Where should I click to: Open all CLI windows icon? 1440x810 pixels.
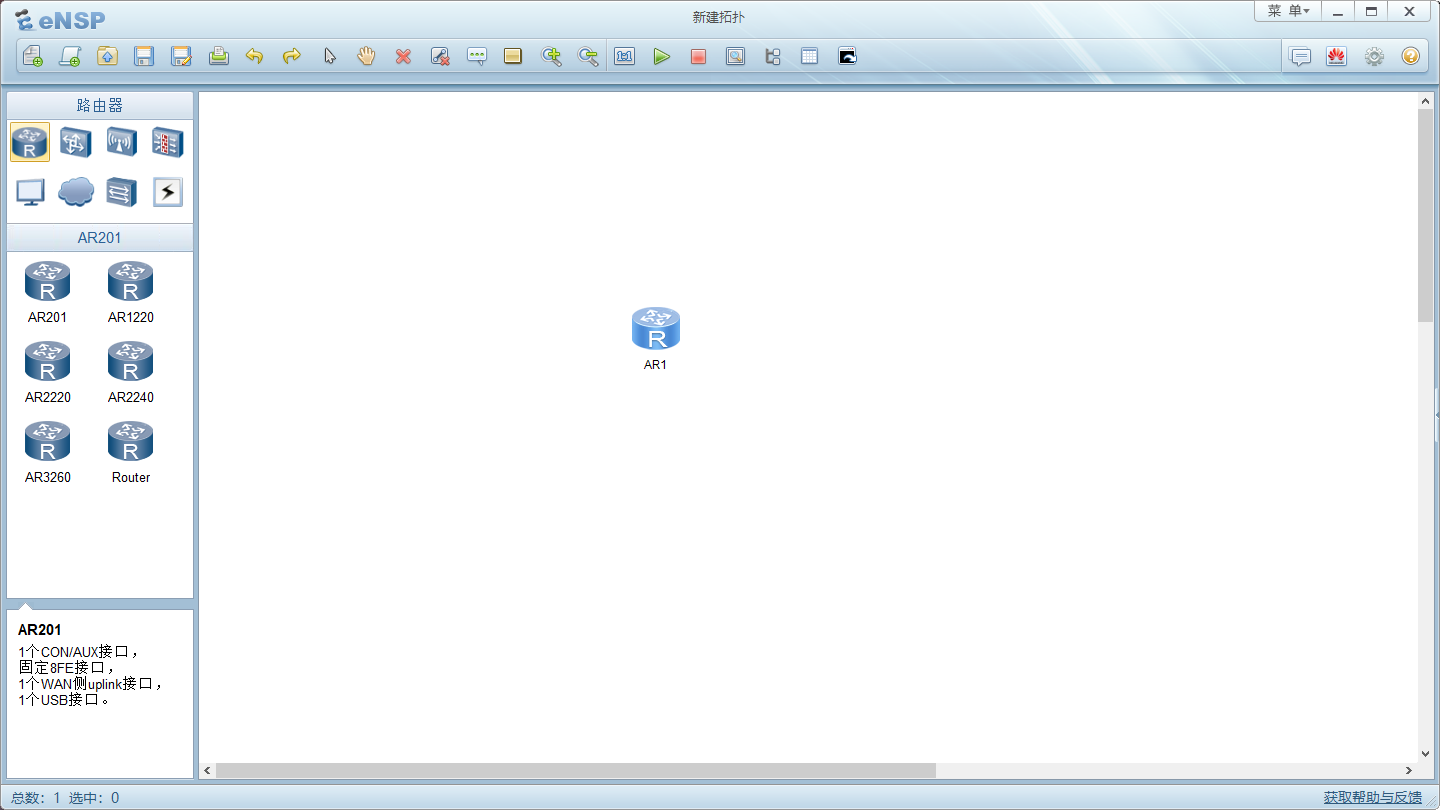[847, 57]
